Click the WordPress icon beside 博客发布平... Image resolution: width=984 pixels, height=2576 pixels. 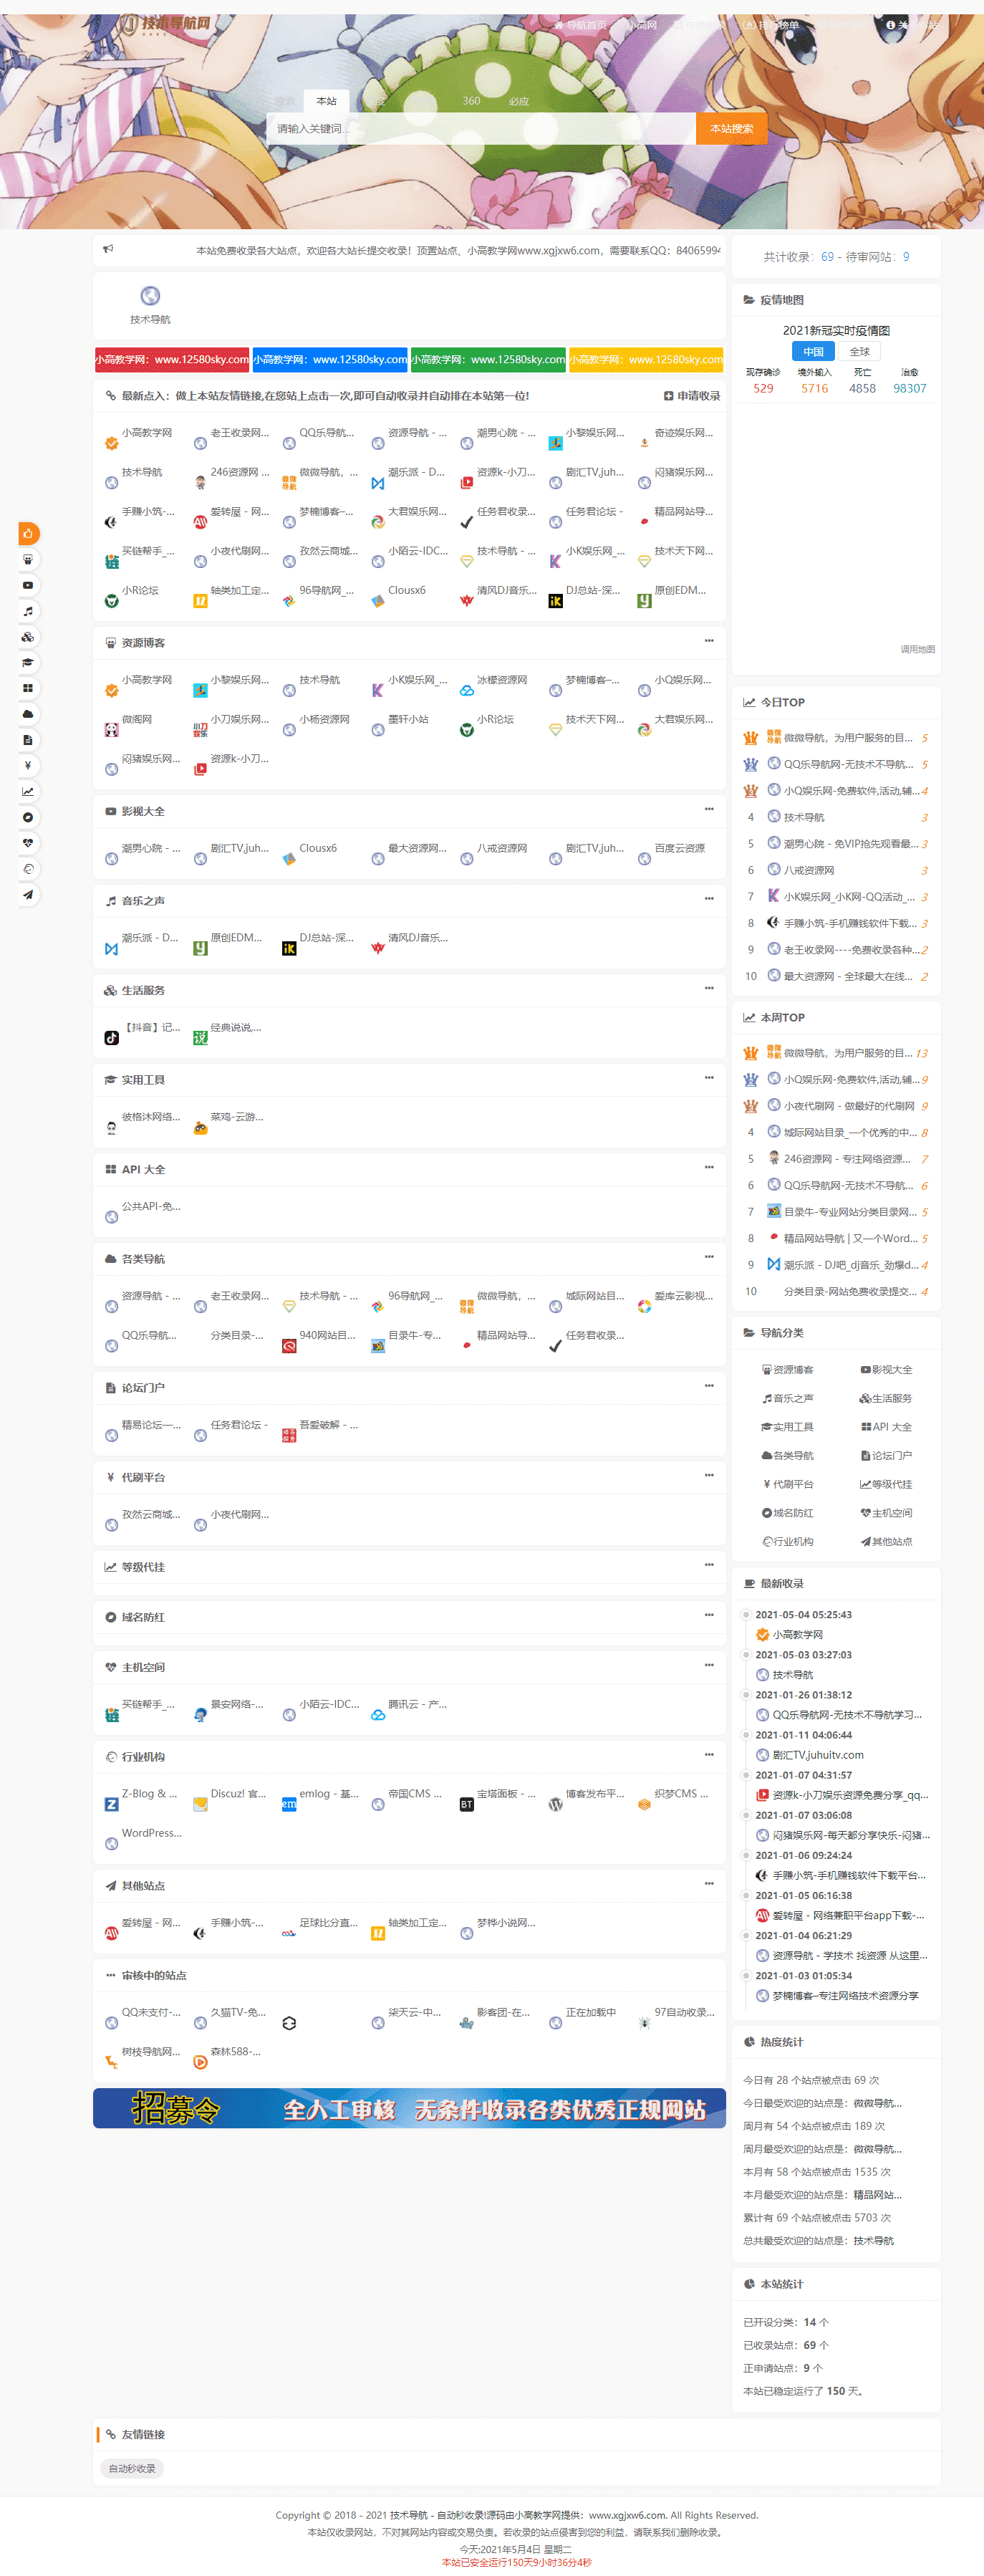pos(555,1804)
